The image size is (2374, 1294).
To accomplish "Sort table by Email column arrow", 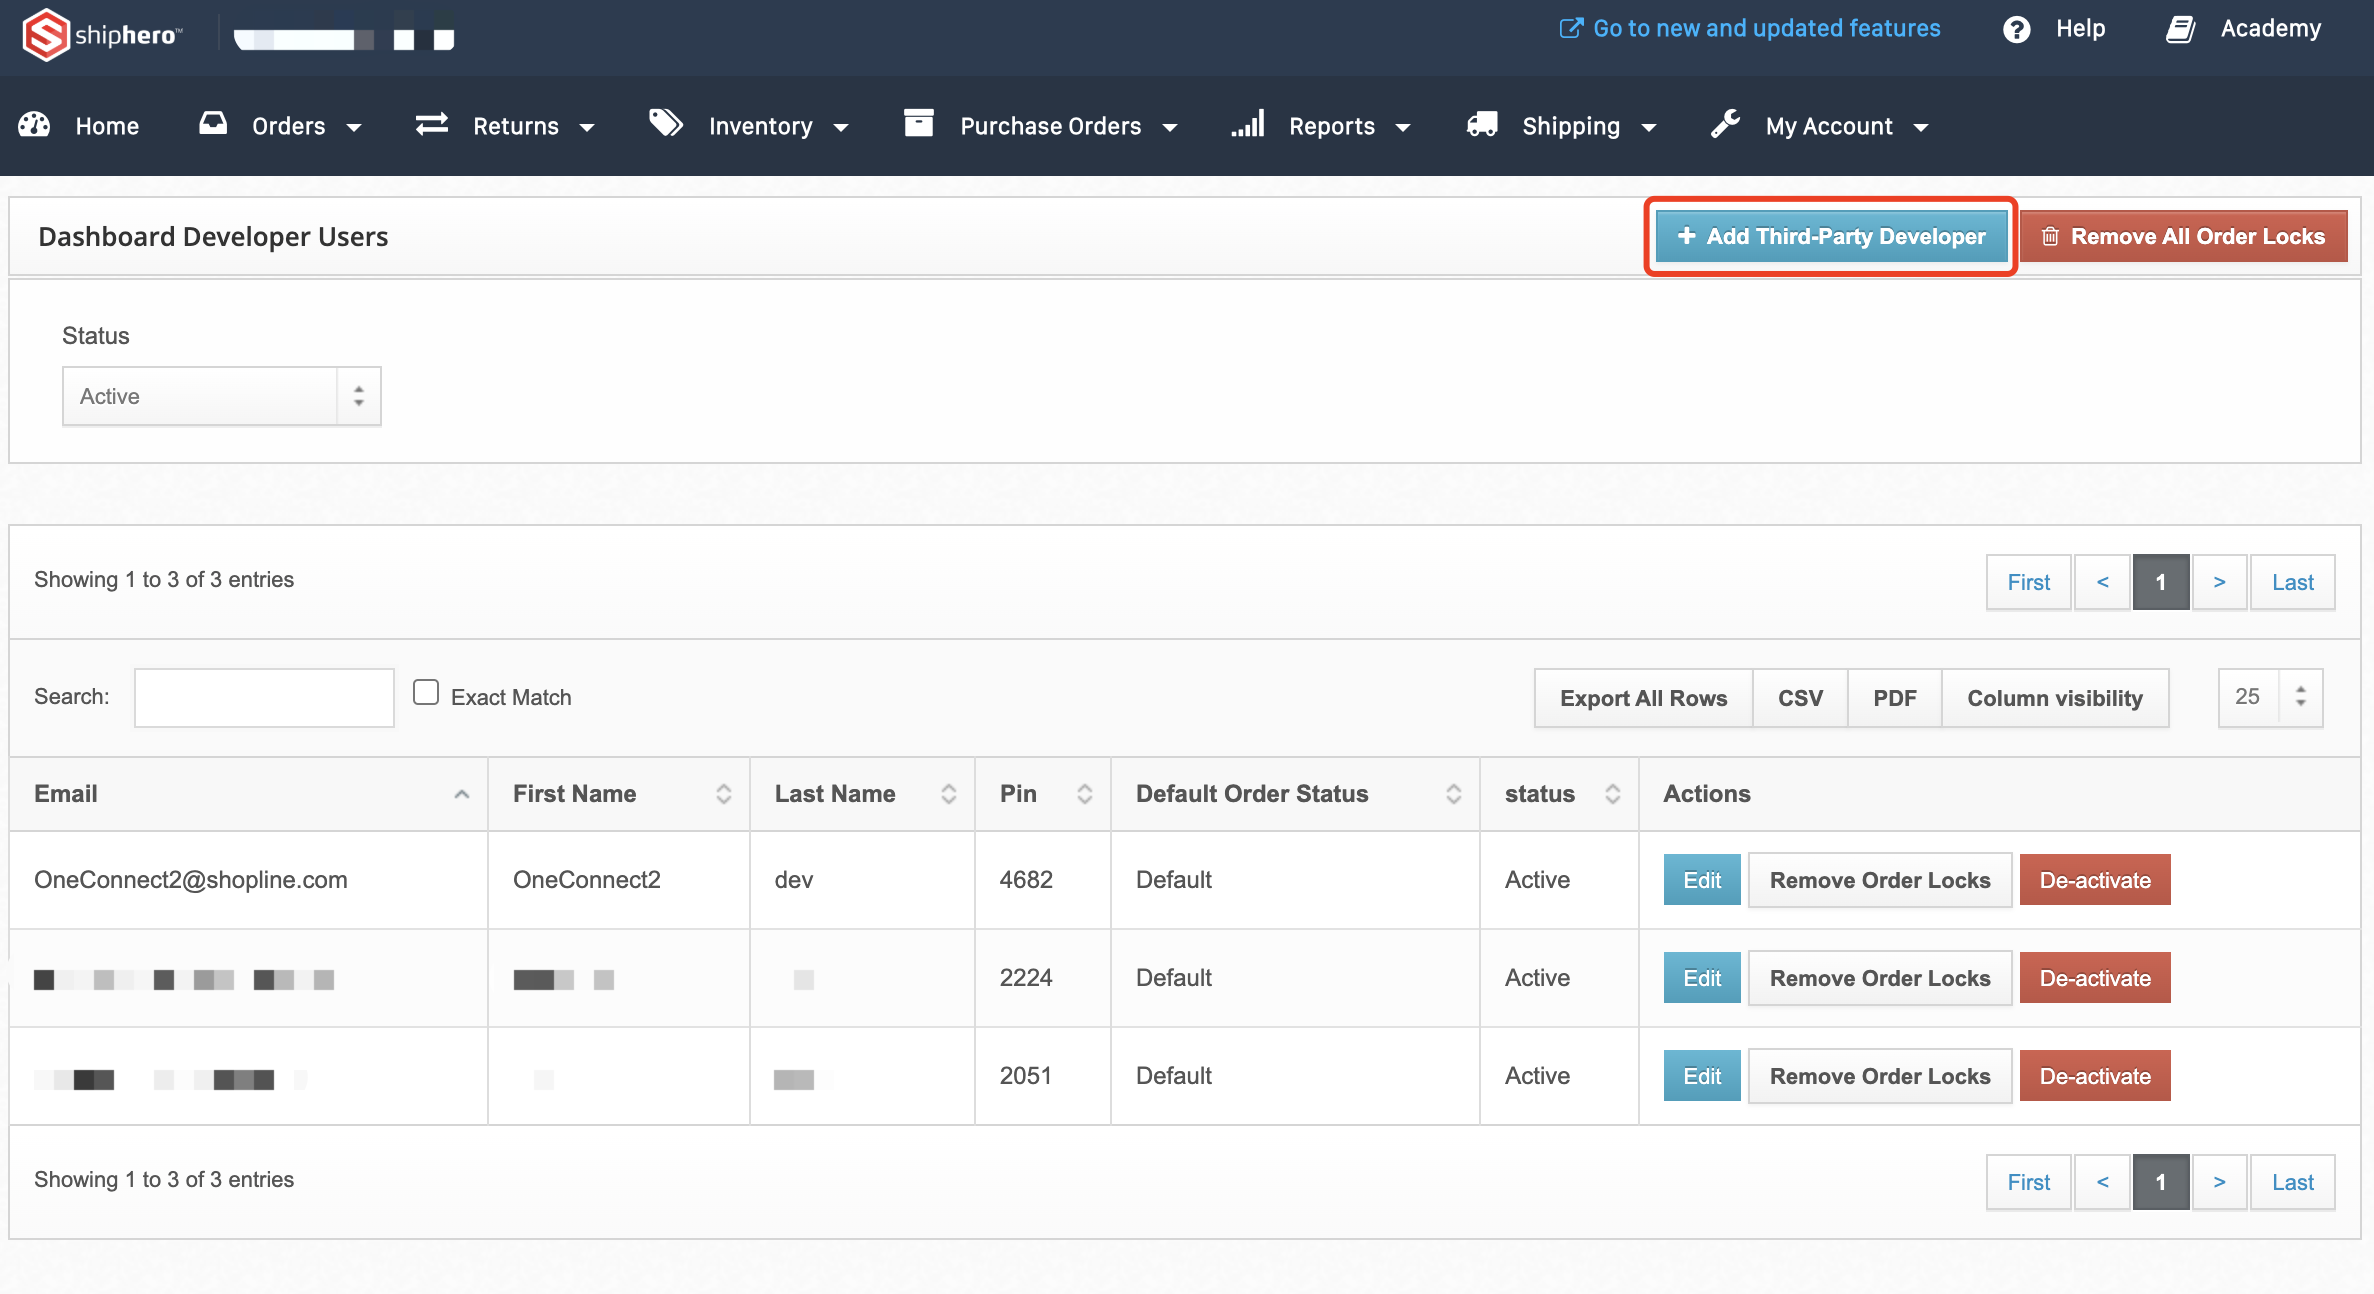I will [461, 794].
